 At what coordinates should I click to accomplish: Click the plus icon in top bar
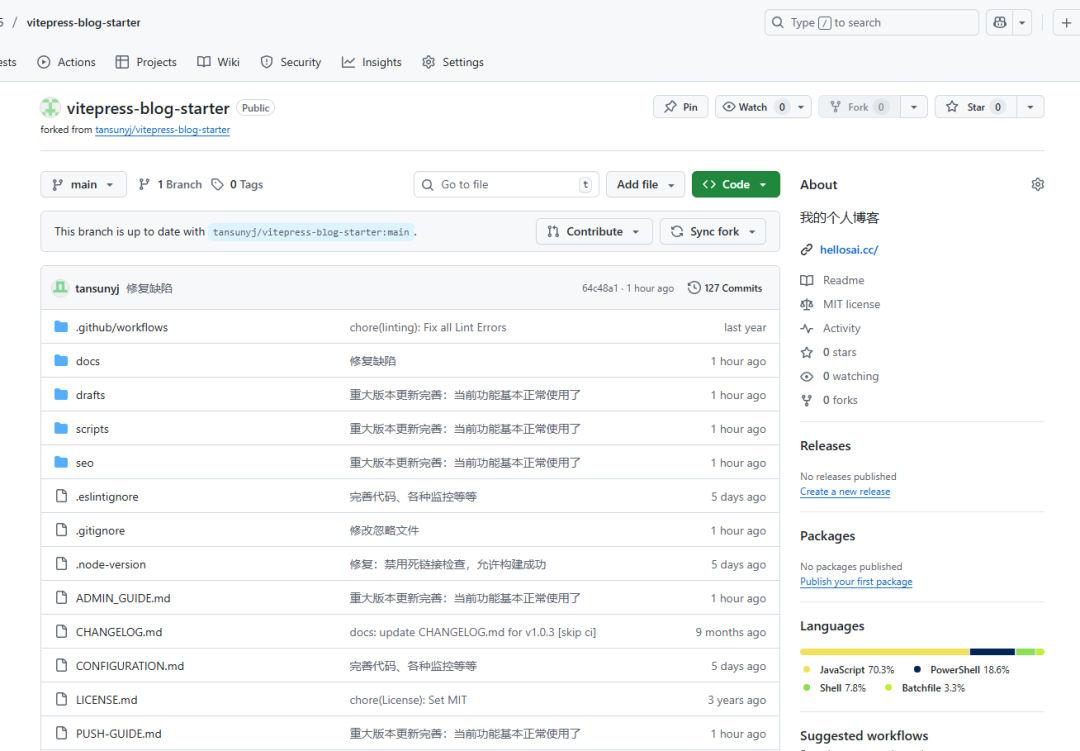tap(1066, 23)
